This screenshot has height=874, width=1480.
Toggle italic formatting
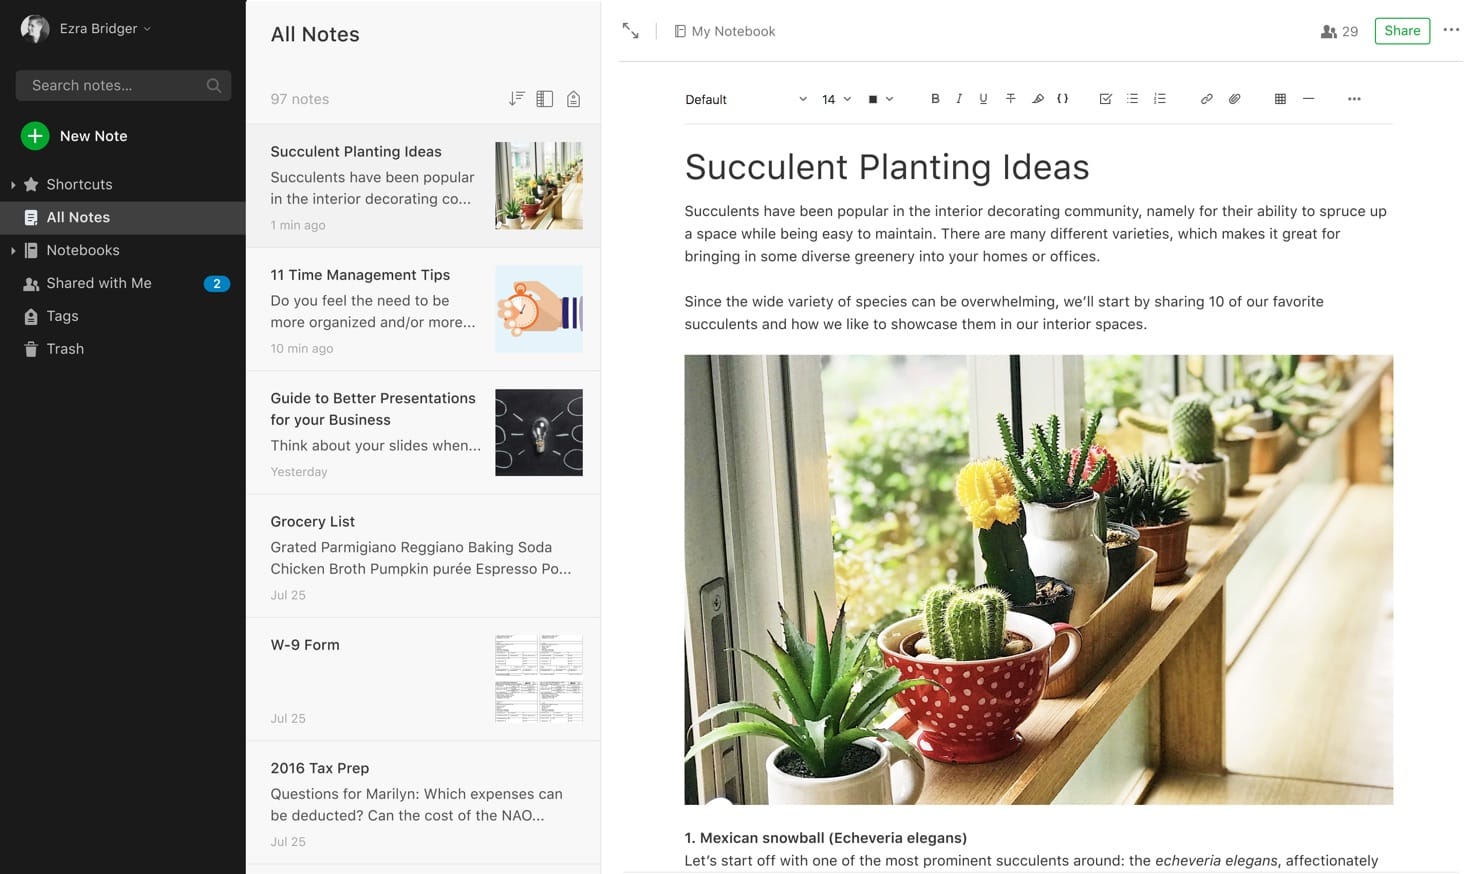[958, 99]
